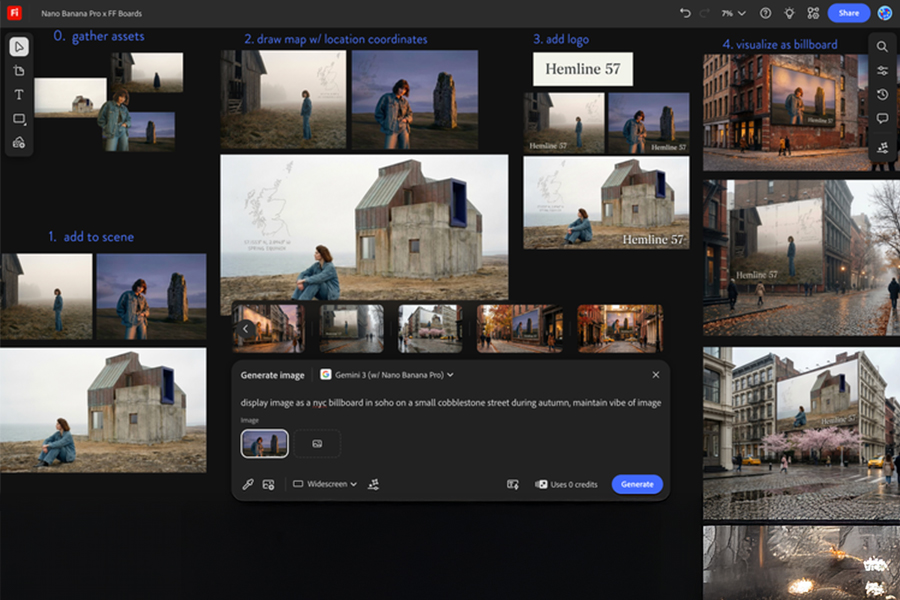Open the sliders settings panel icon

(882, 71)
